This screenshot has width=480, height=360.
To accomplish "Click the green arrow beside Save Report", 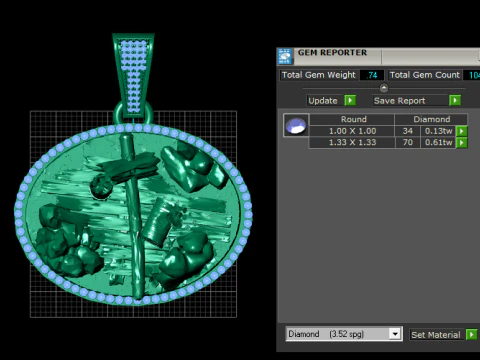I will (x=455, y=100).
